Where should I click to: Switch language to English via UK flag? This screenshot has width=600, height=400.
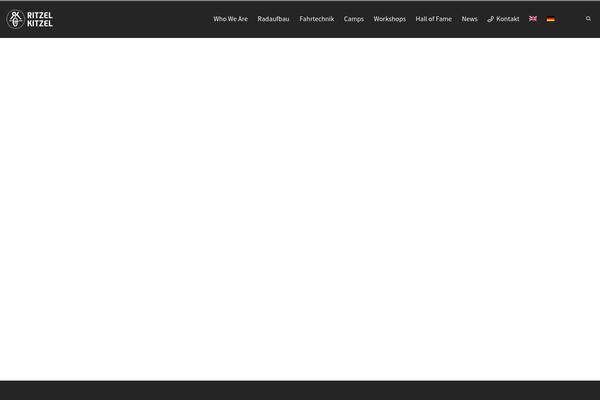pyautogui.click(x=533, y=19)
